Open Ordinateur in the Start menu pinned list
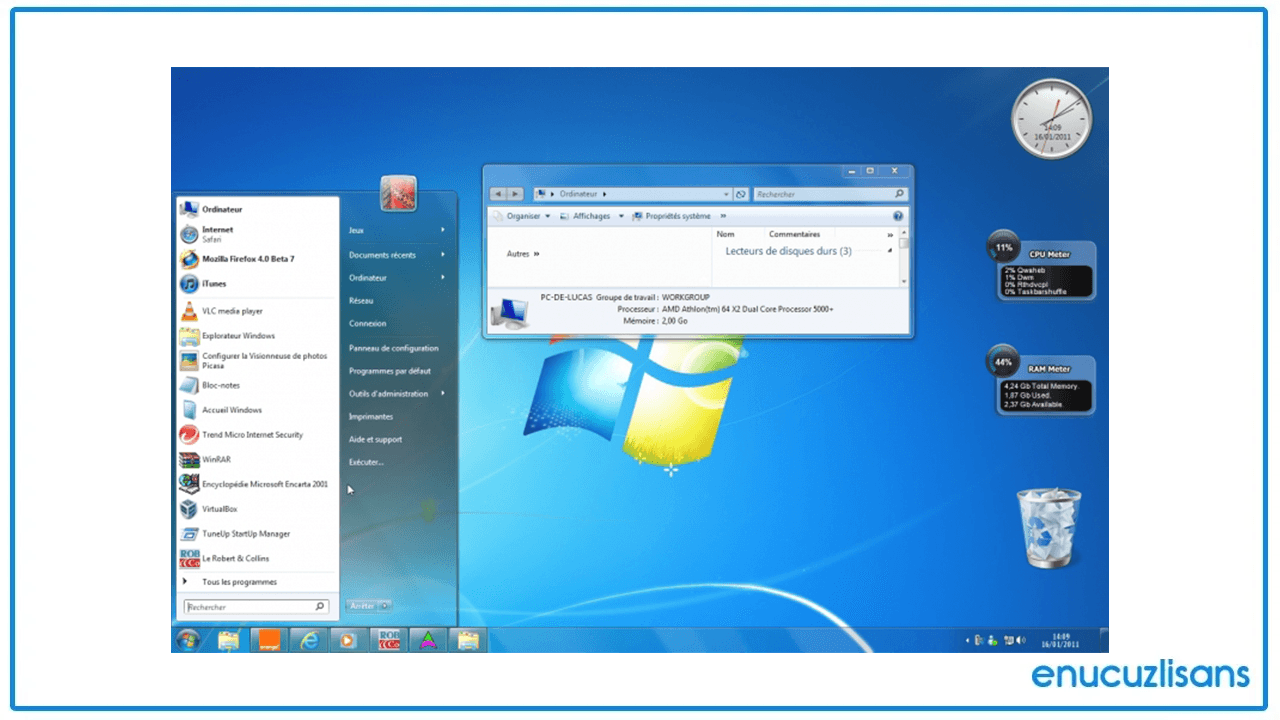 click(x=258, y=209)
